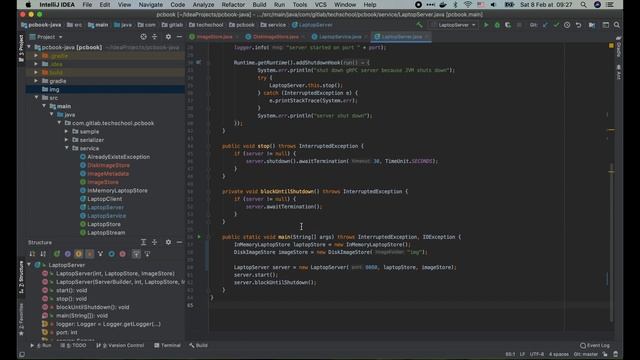Image resolution: width=640 pixels, height=360 pixels.
Task: Open Version Control tool window
Action: pyautogui.click(x=120, y=345)
